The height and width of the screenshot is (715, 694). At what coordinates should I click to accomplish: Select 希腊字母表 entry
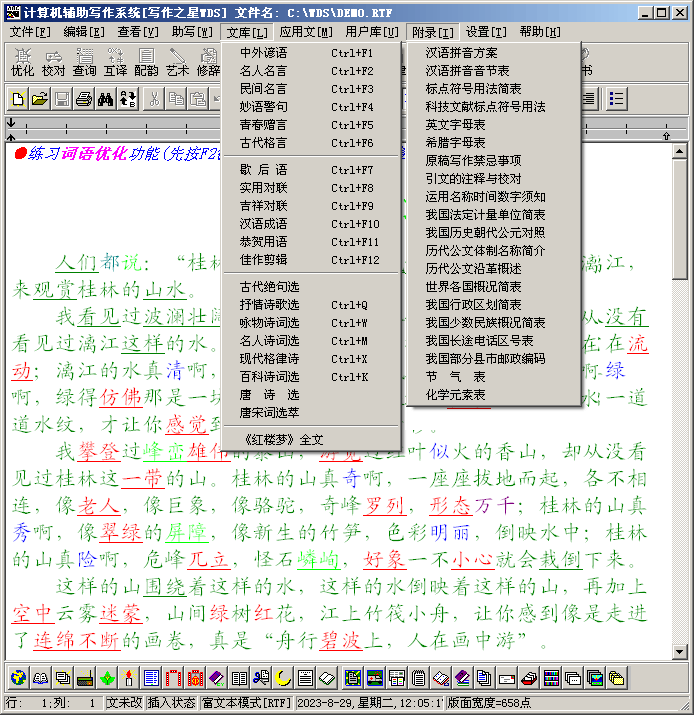point(494,142)
